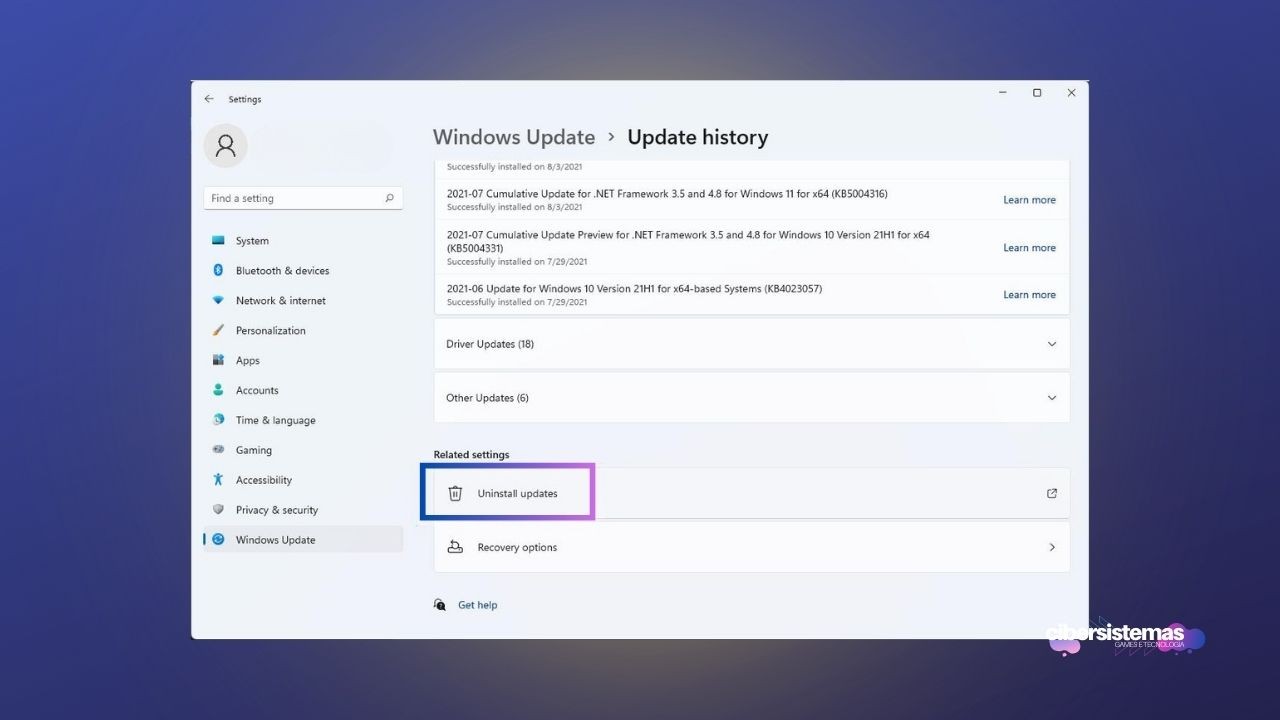Open Apps settings label
Viewport: 1280px width, 720px height.
coord(248,361)
